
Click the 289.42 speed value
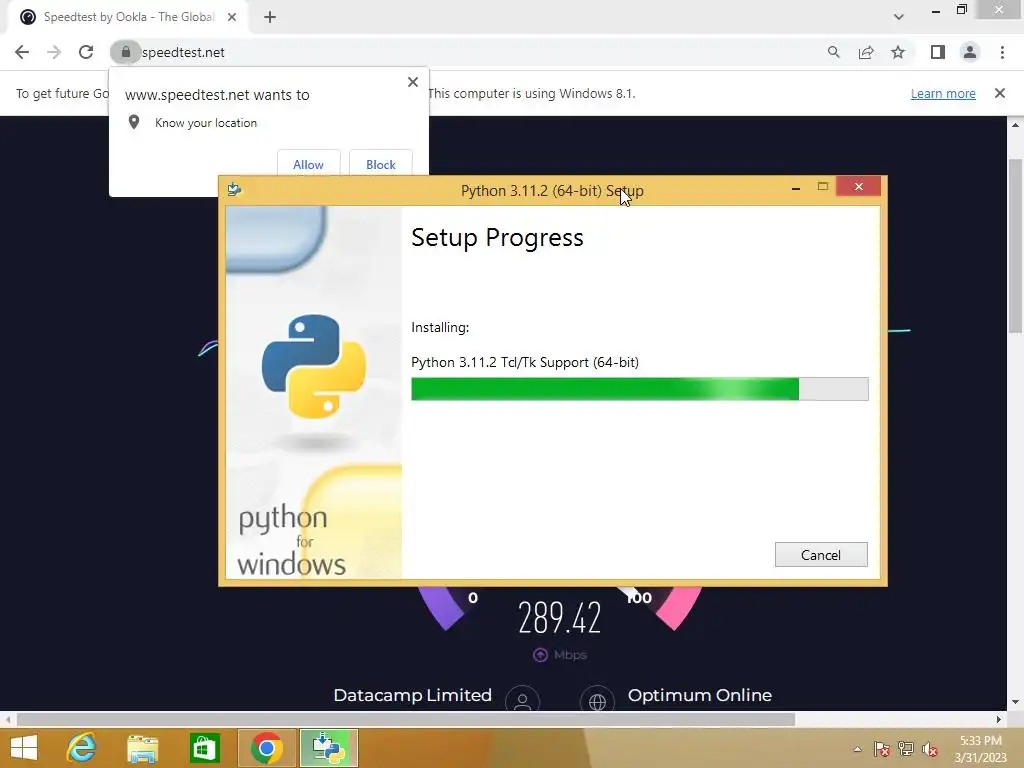[x=560, y=618]
